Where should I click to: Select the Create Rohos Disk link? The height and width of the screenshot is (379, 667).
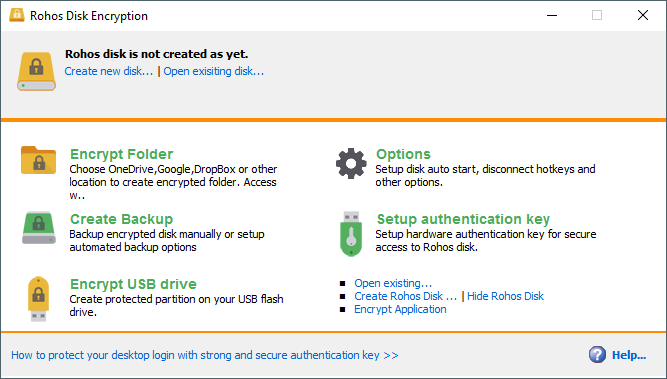coord(406,296)
